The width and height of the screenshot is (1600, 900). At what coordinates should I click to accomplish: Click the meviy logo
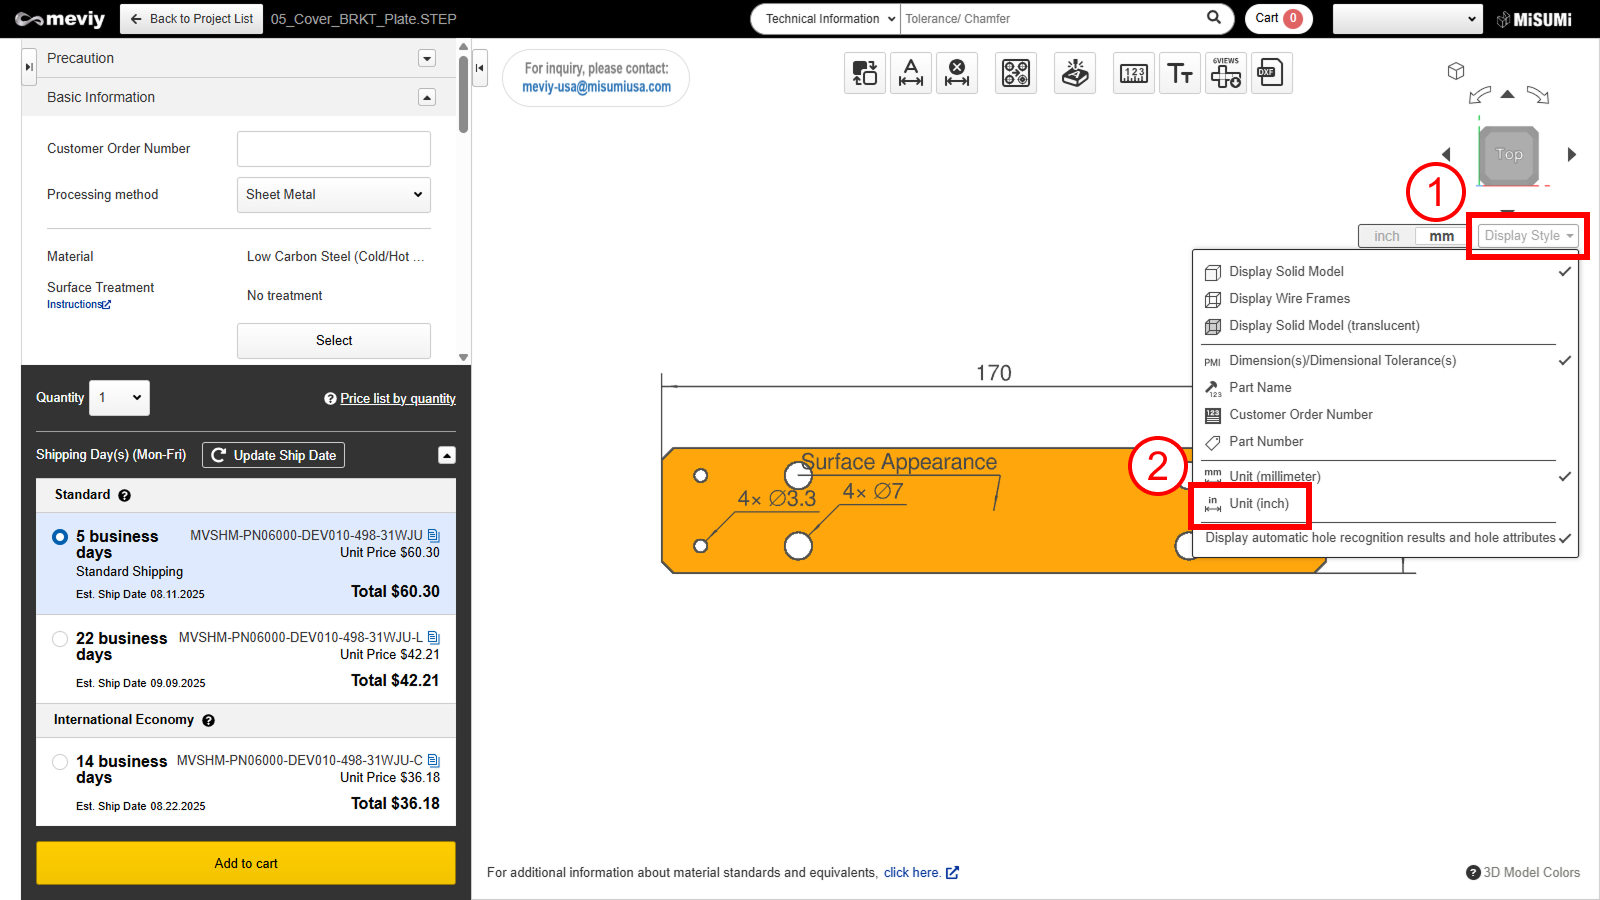coord(60,19)
